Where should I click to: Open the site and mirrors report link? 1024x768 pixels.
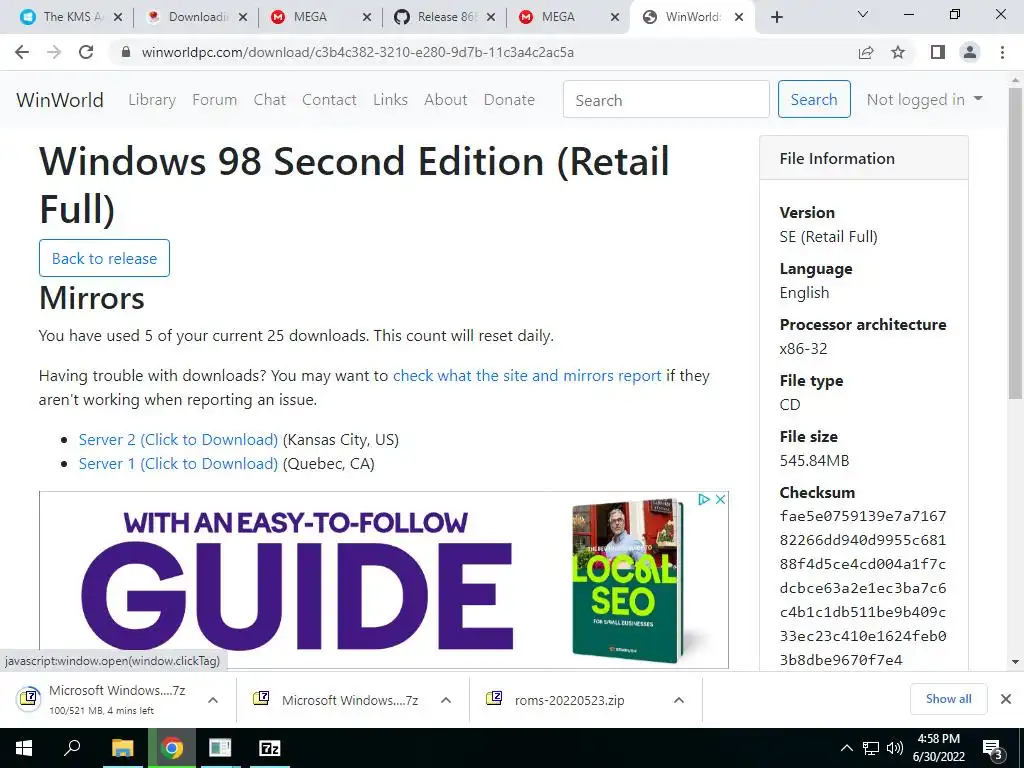(527, 376)
